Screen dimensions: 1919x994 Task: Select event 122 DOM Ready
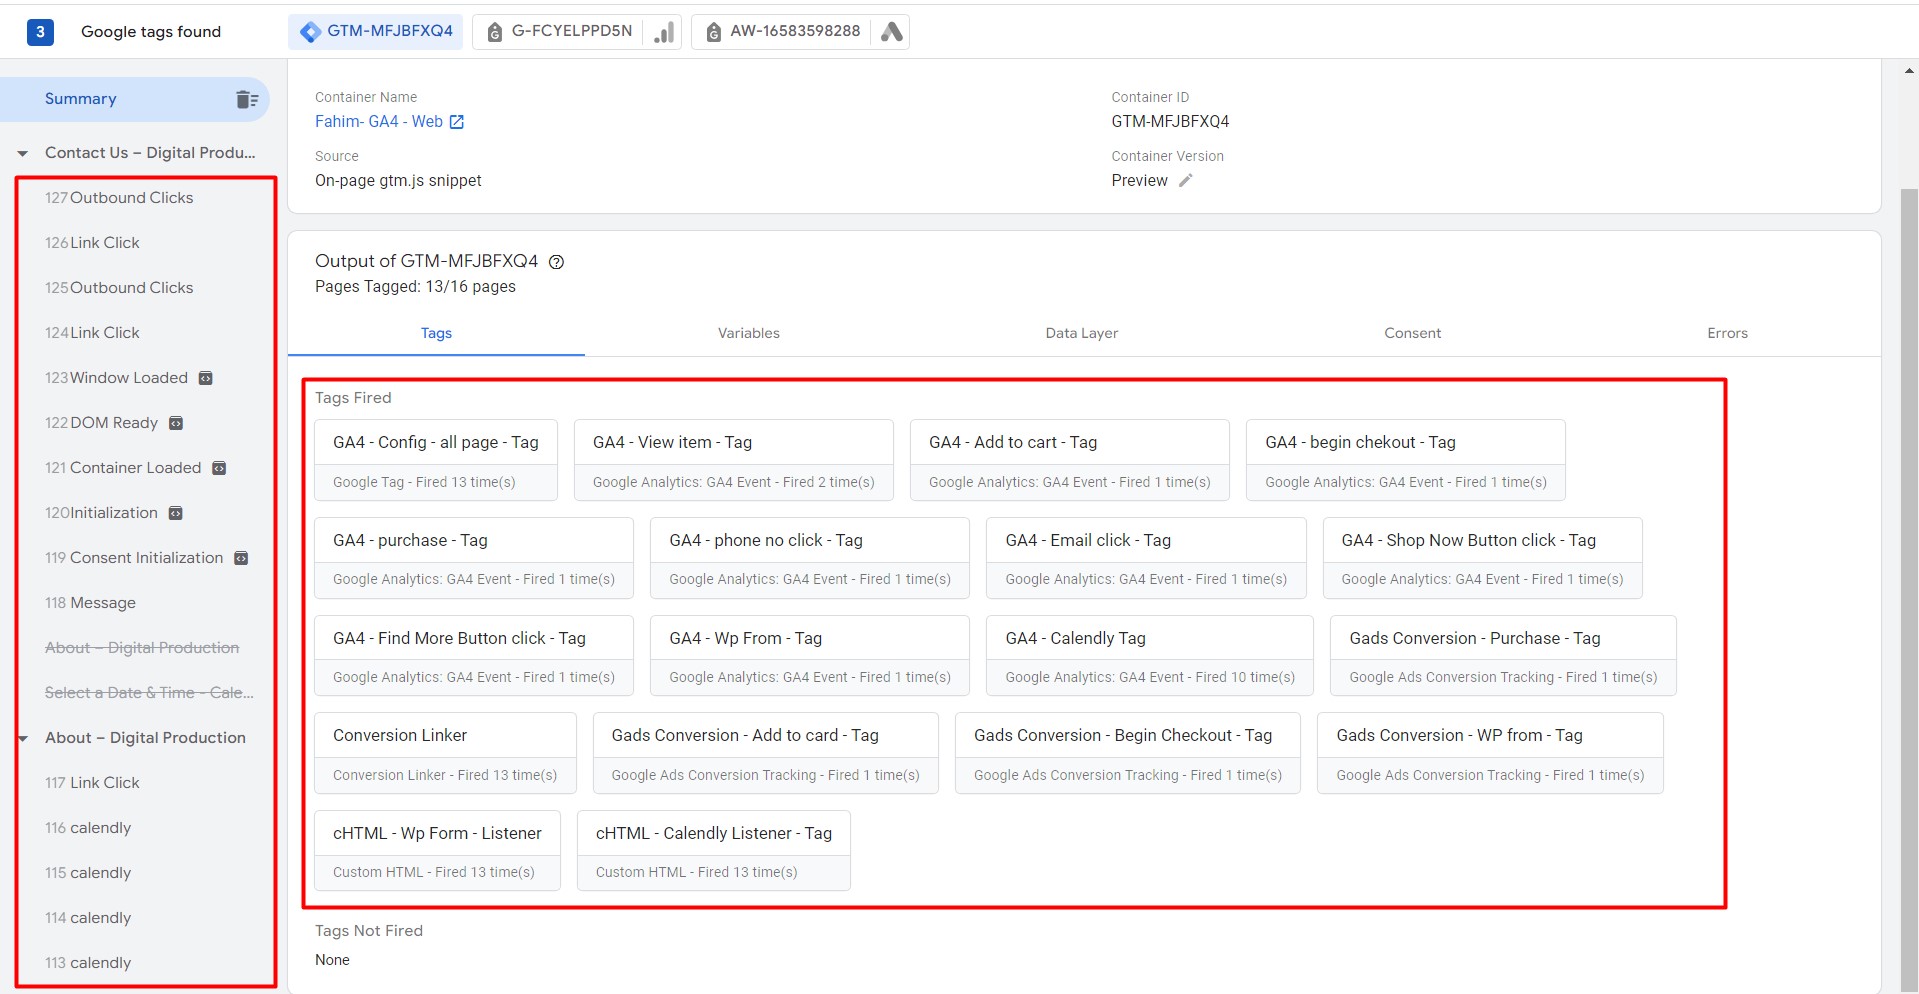pyautogui.click(x=101, y=423)
